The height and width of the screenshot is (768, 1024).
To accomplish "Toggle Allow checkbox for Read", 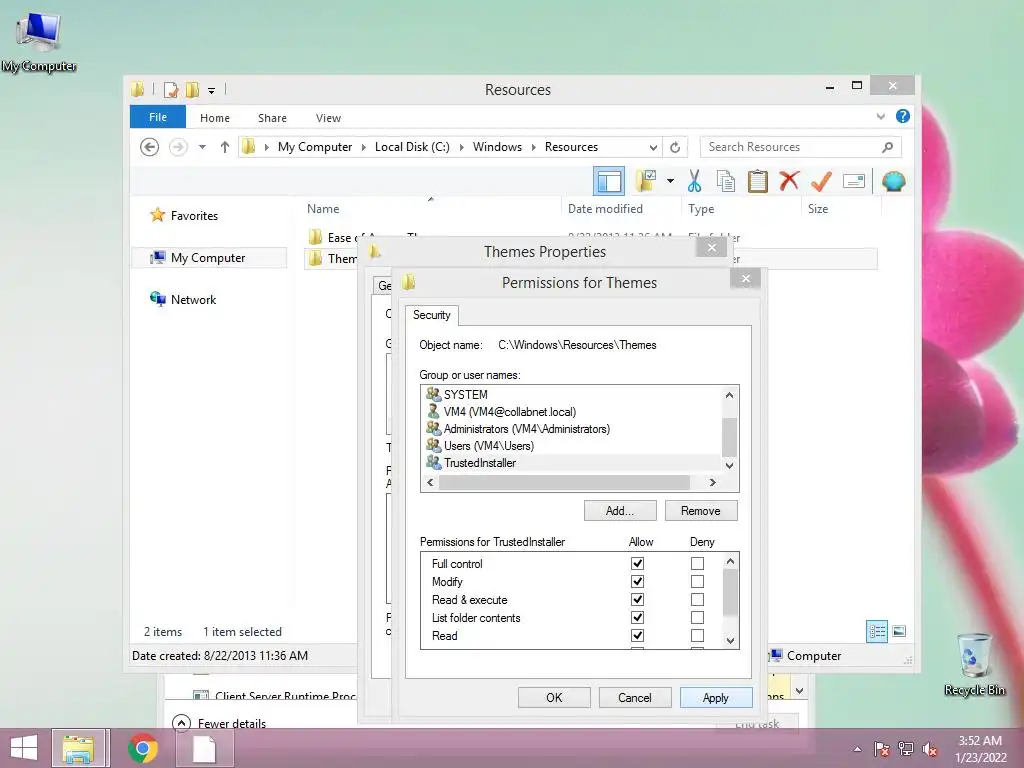I will click(x=637, y=635).
